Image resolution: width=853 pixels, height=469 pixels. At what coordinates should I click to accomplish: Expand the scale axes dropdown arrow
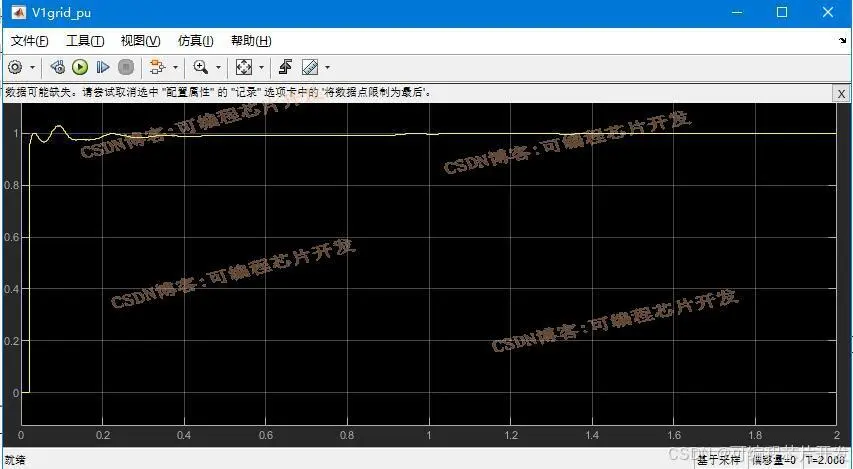[261, 67]
